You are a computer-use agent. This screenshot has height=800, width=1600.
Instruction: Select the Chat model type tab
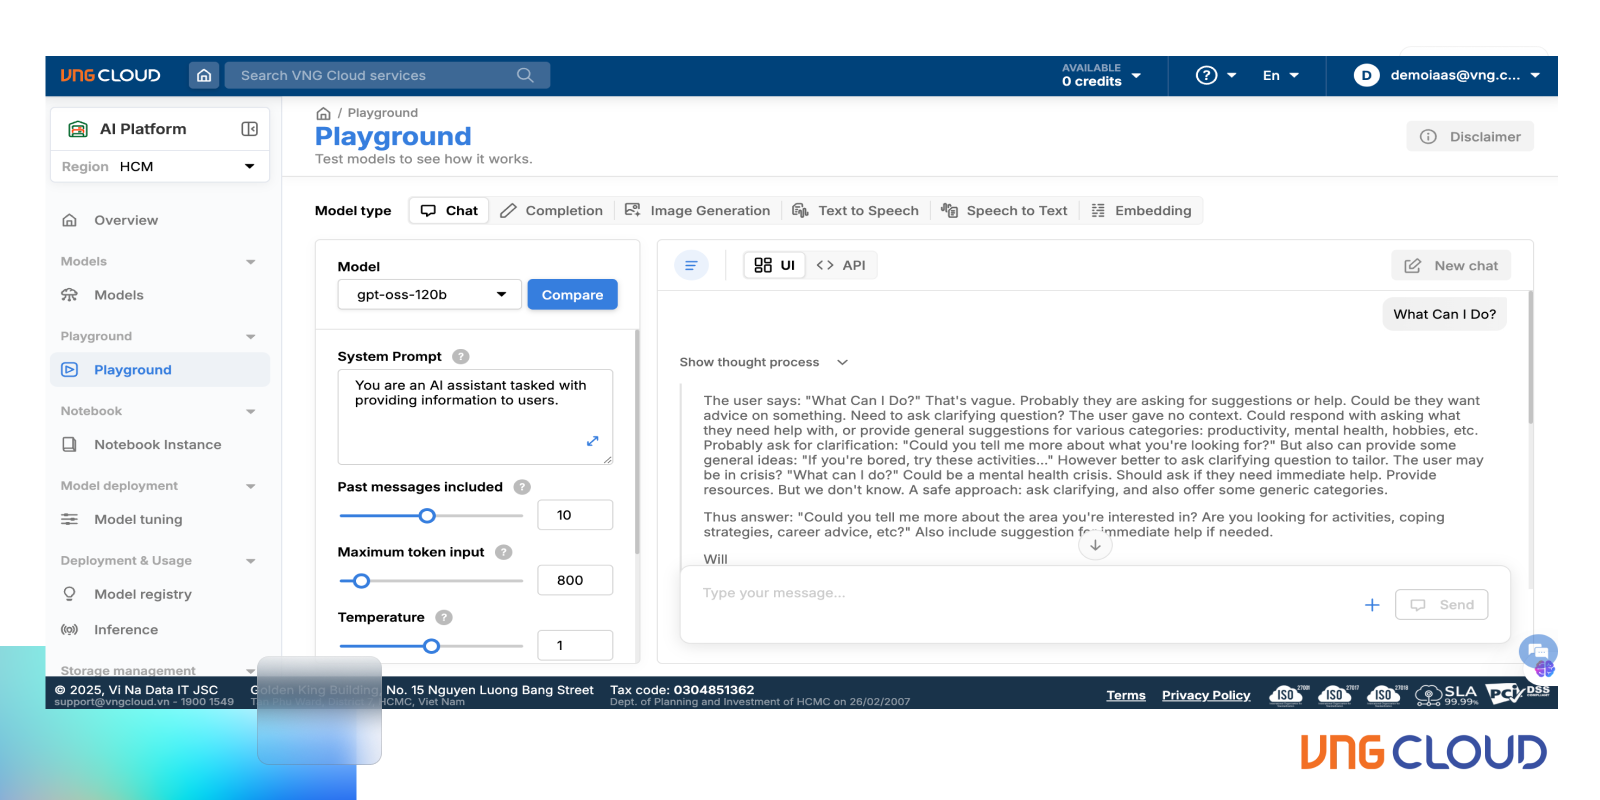coord(449,211)
